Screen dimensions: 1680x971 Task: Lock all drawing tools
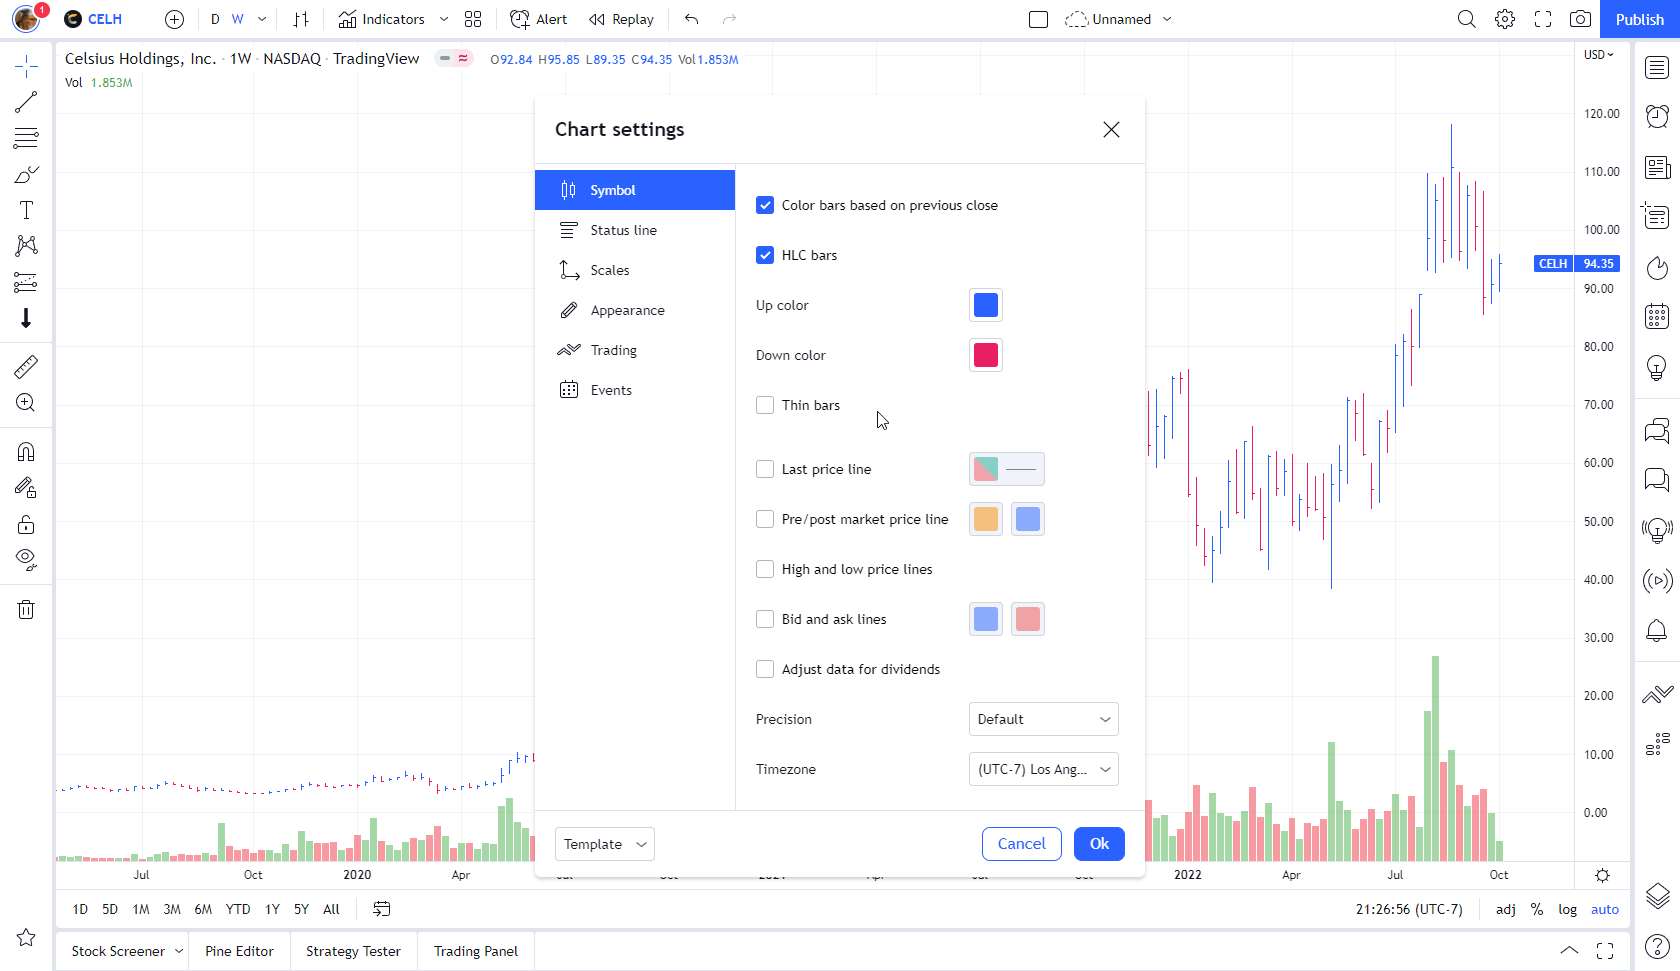tap(26, 524)
